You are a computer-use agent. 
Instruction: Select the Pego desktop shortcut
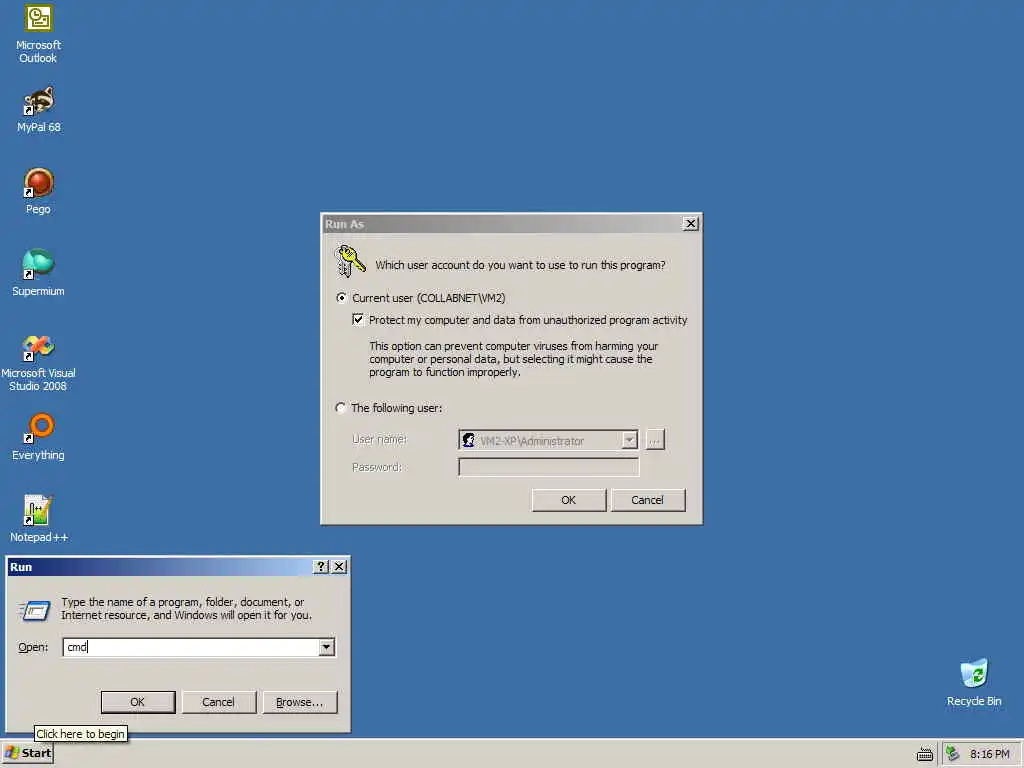tap(39, 191)
